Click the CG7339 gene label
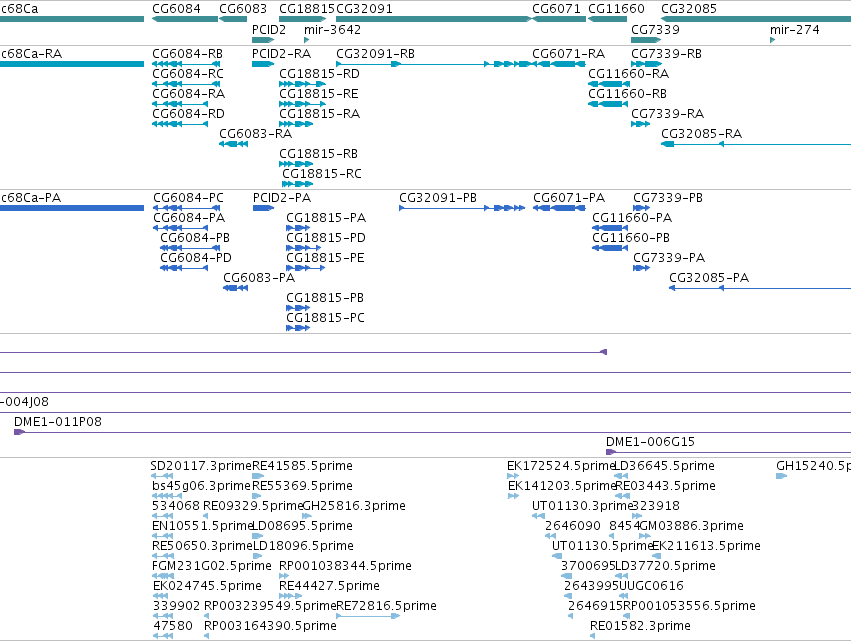 [655, 29]
